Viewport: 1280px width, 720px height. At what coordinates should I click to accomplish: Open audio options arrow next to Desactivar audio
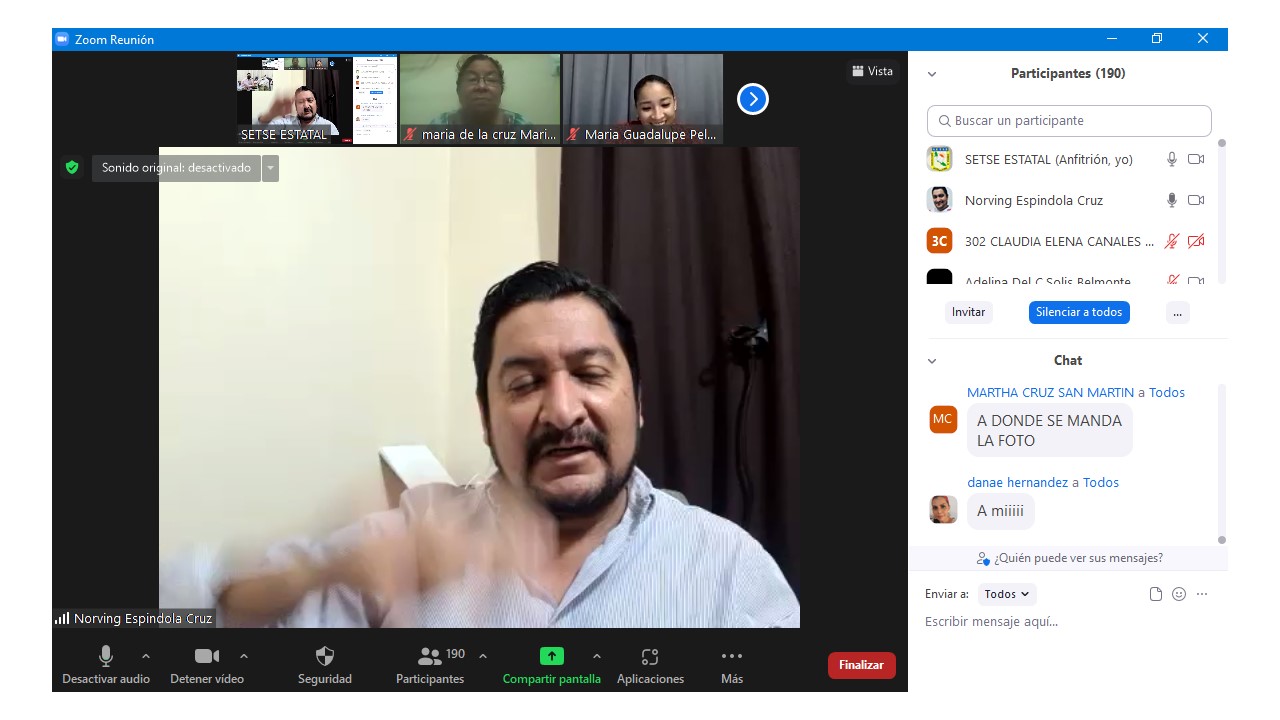click(146, 656)
